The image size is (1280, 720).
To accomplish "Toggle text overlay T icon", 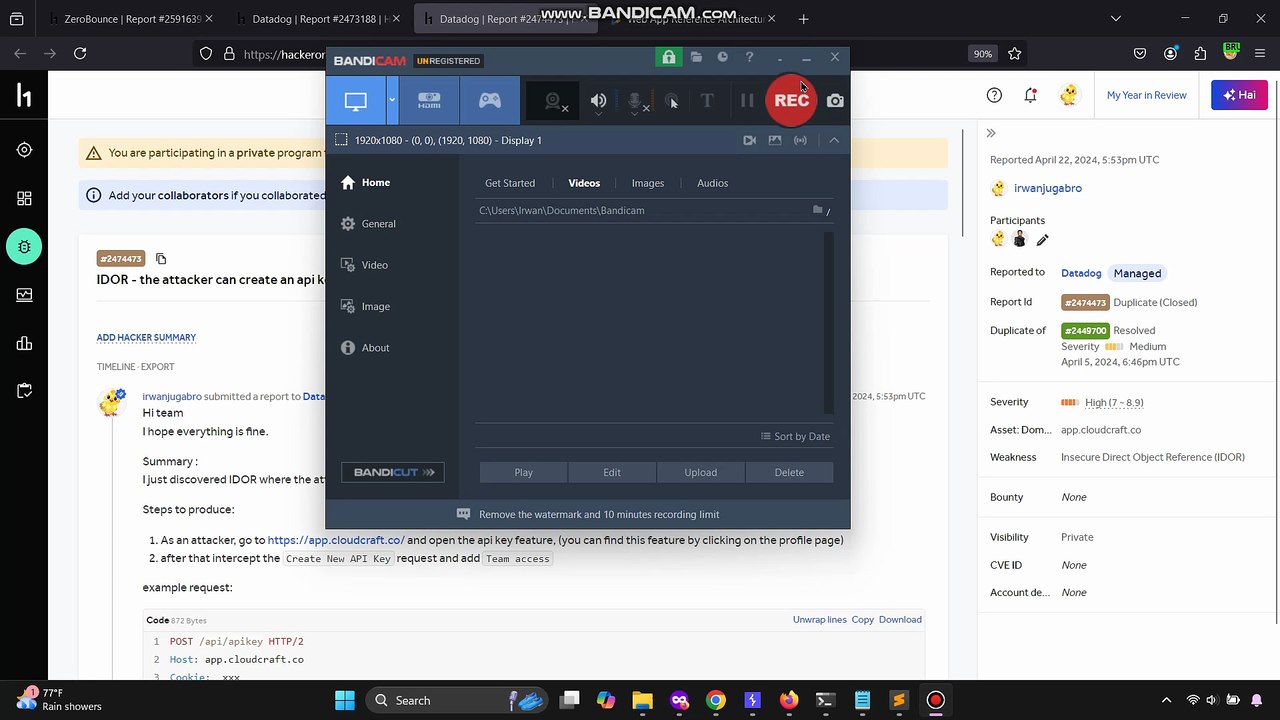I will (707, 100).
